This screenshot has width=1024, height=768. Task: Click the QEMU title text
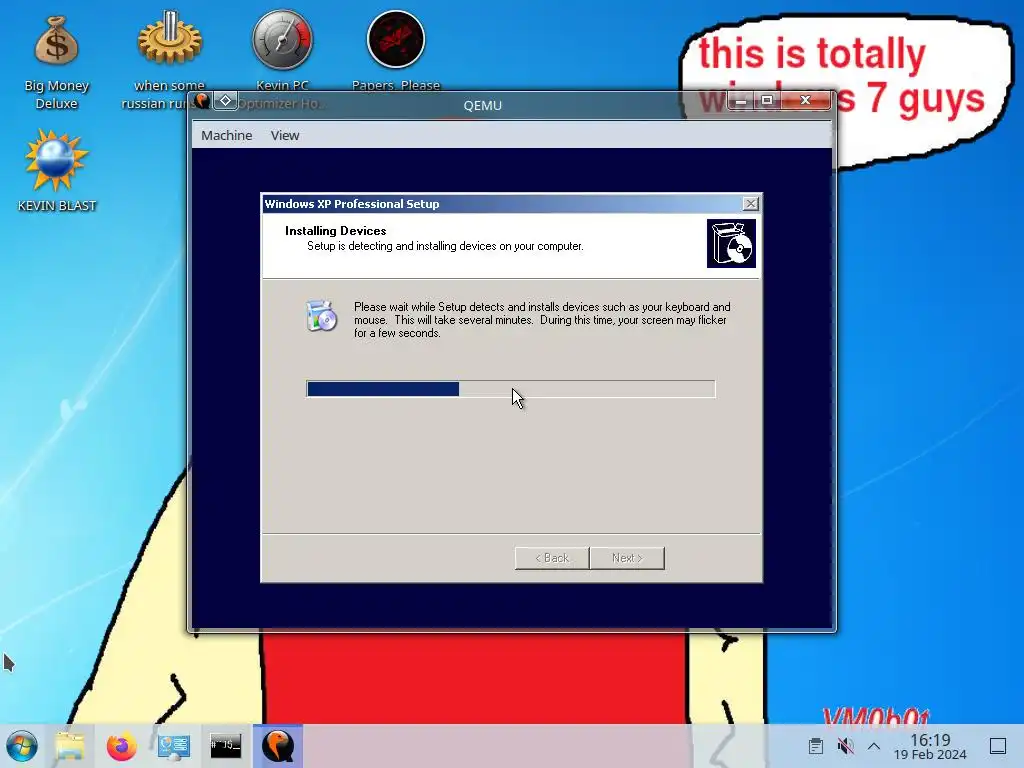pos(483,105)
